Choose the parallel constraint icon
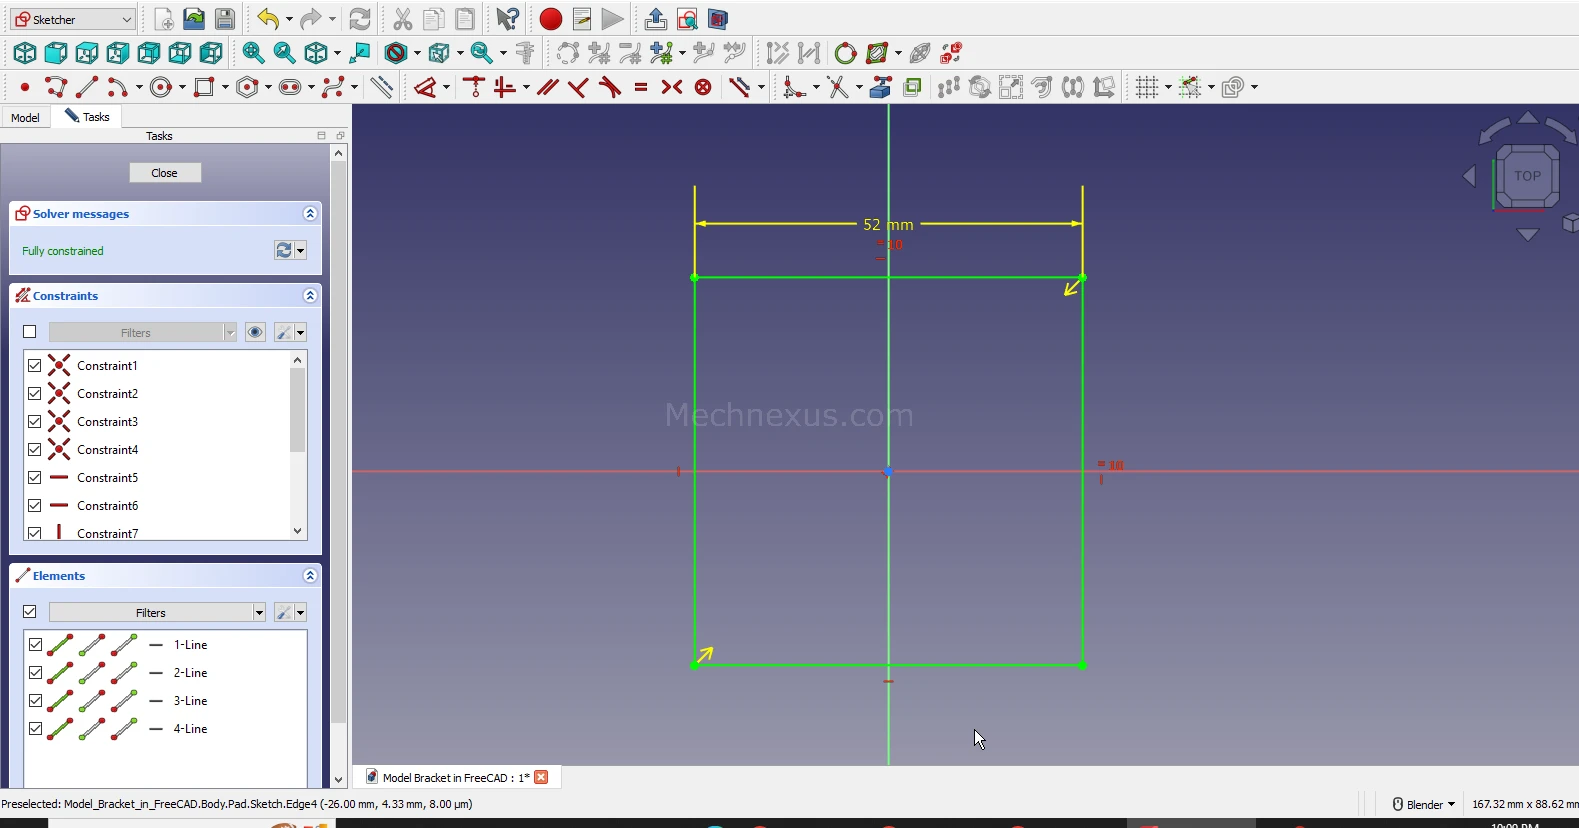The image size is (1579, 828). [x=547, y=88]
